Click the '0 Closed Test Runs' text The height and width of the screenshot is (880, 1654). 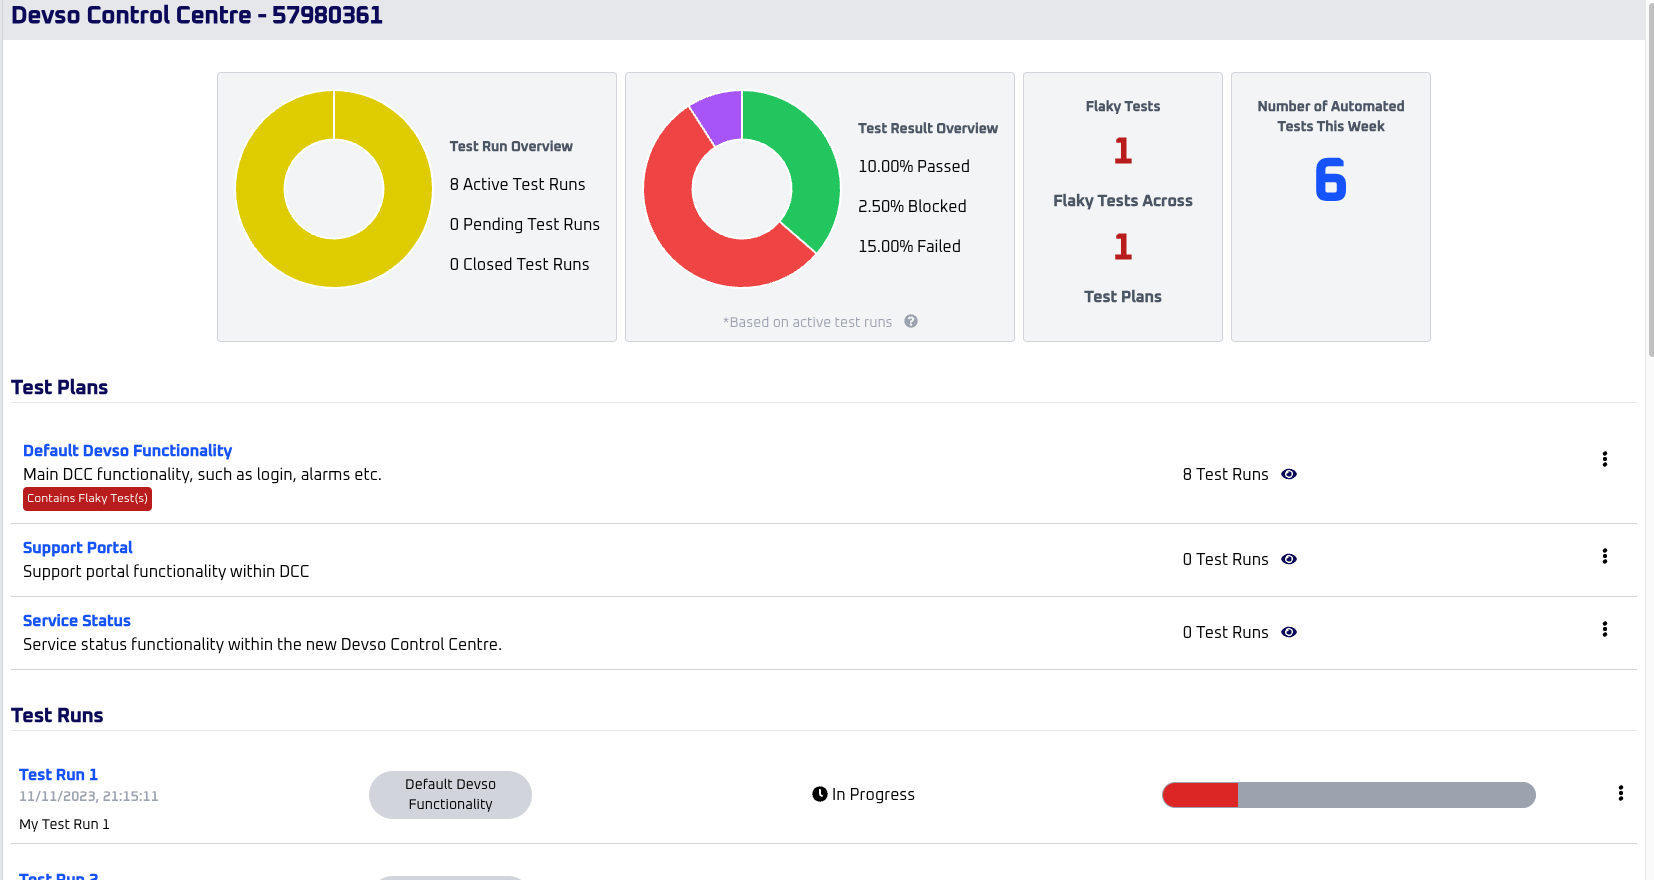519,264
